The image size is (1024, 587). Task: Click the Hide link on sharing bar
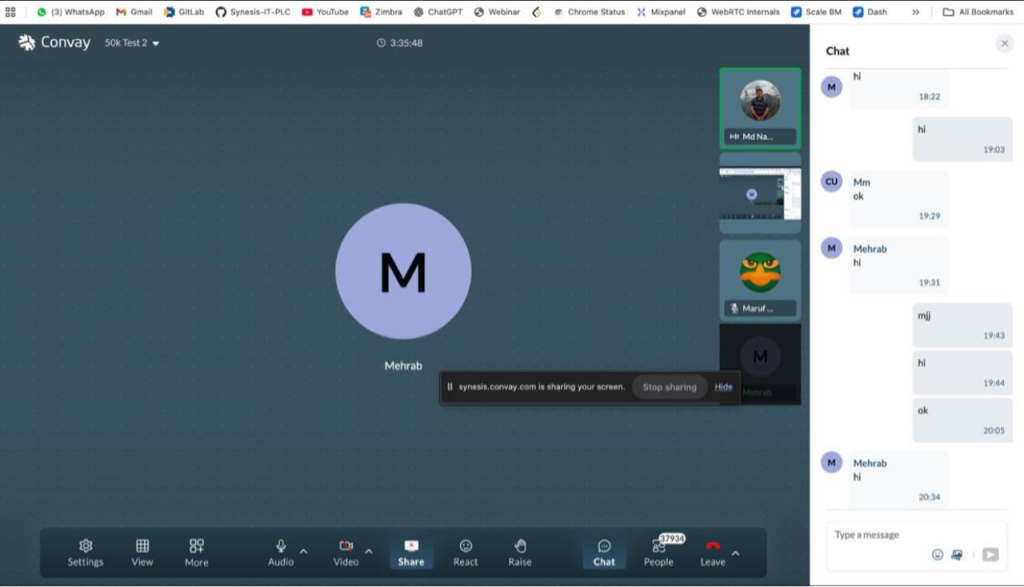pyautogui.click(x=723, y=387)
